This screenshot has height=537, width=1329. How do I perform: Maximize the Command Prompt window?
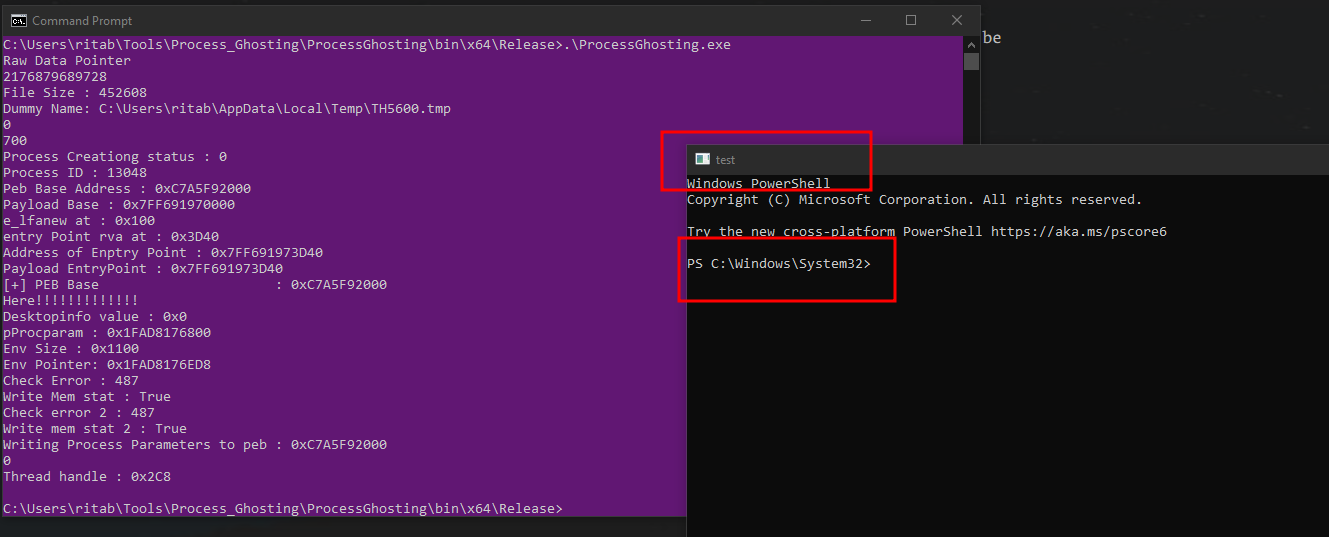[x=911, y=20]
